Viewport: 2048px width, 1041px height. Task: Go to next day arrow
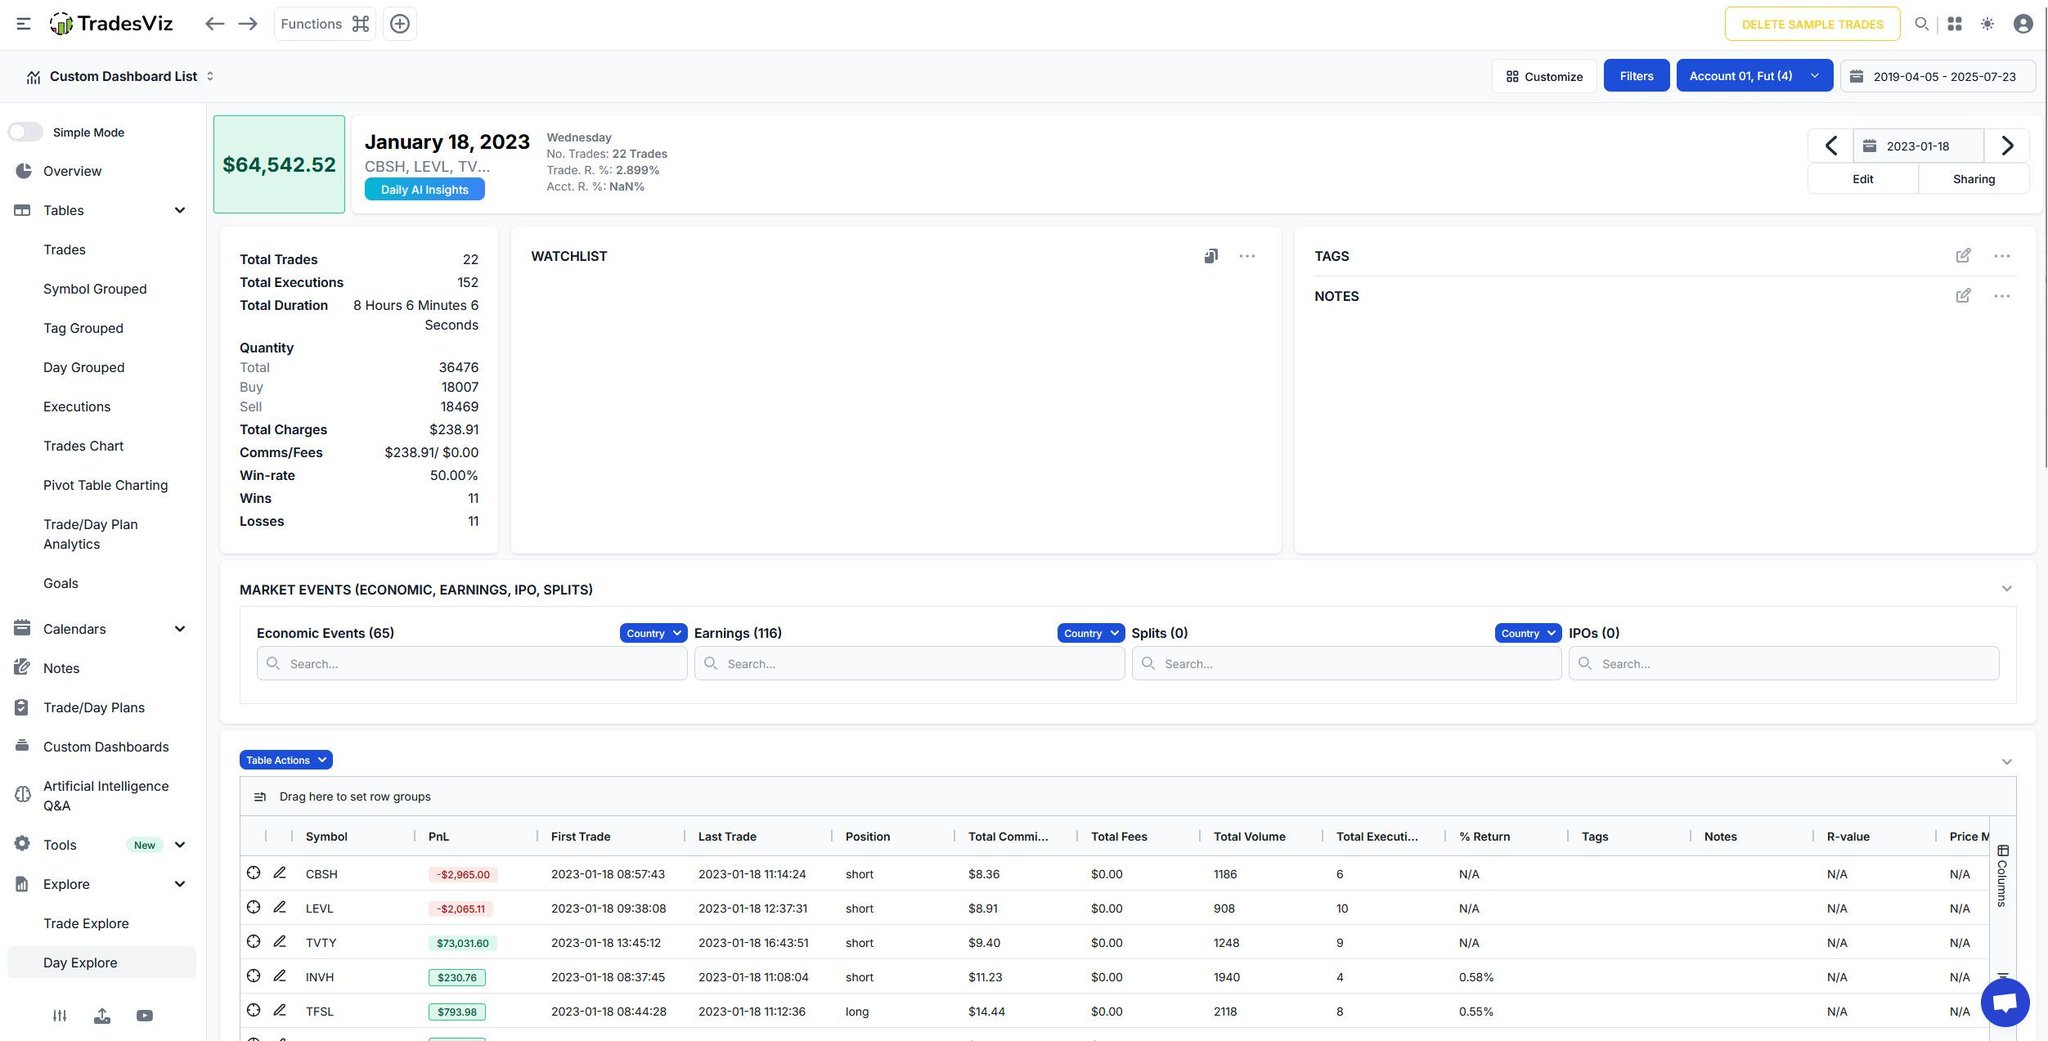[x=2007, y=146]
